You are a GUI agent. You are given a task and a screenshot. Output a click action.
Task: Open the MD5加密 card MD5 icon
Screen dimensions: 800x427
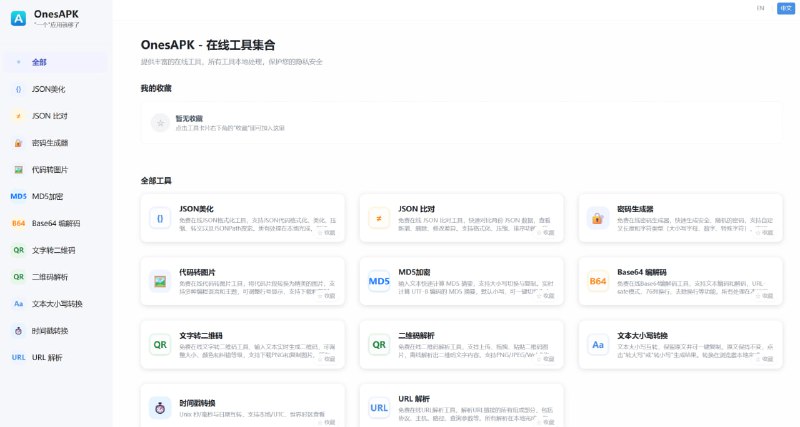379,282
